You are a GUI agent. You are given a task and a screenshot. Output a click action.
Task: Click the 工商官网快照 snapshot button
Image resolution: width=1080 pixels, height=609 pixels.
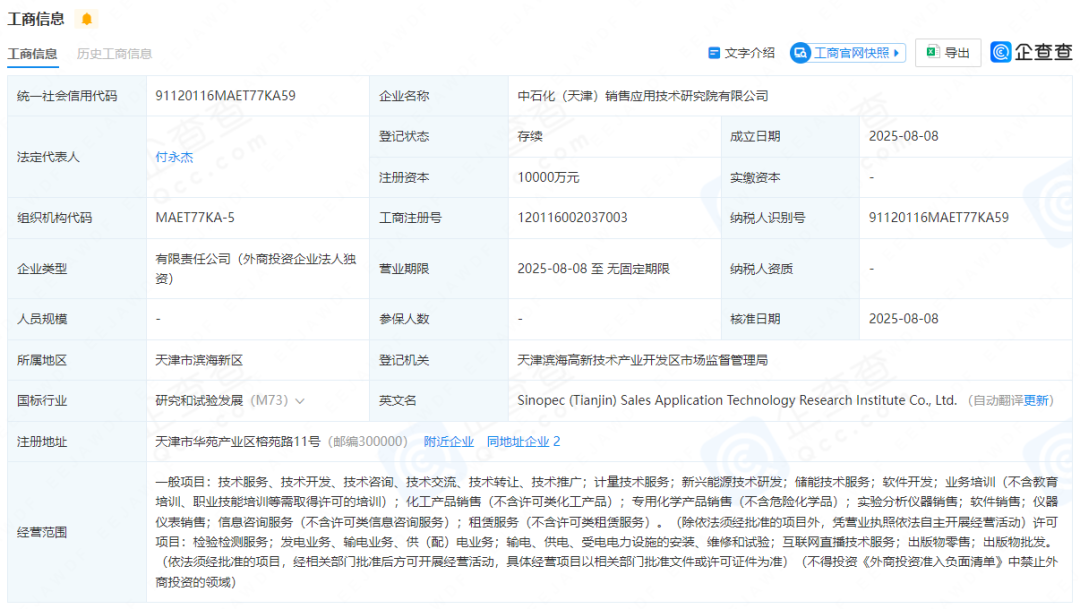click(847, 53)
